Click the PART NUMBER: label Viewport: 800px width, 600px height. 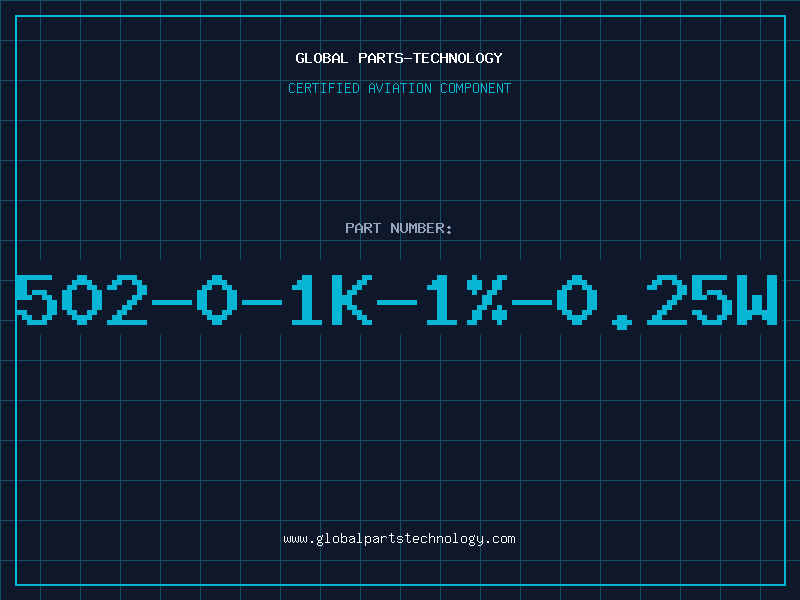tap(399, 228)
